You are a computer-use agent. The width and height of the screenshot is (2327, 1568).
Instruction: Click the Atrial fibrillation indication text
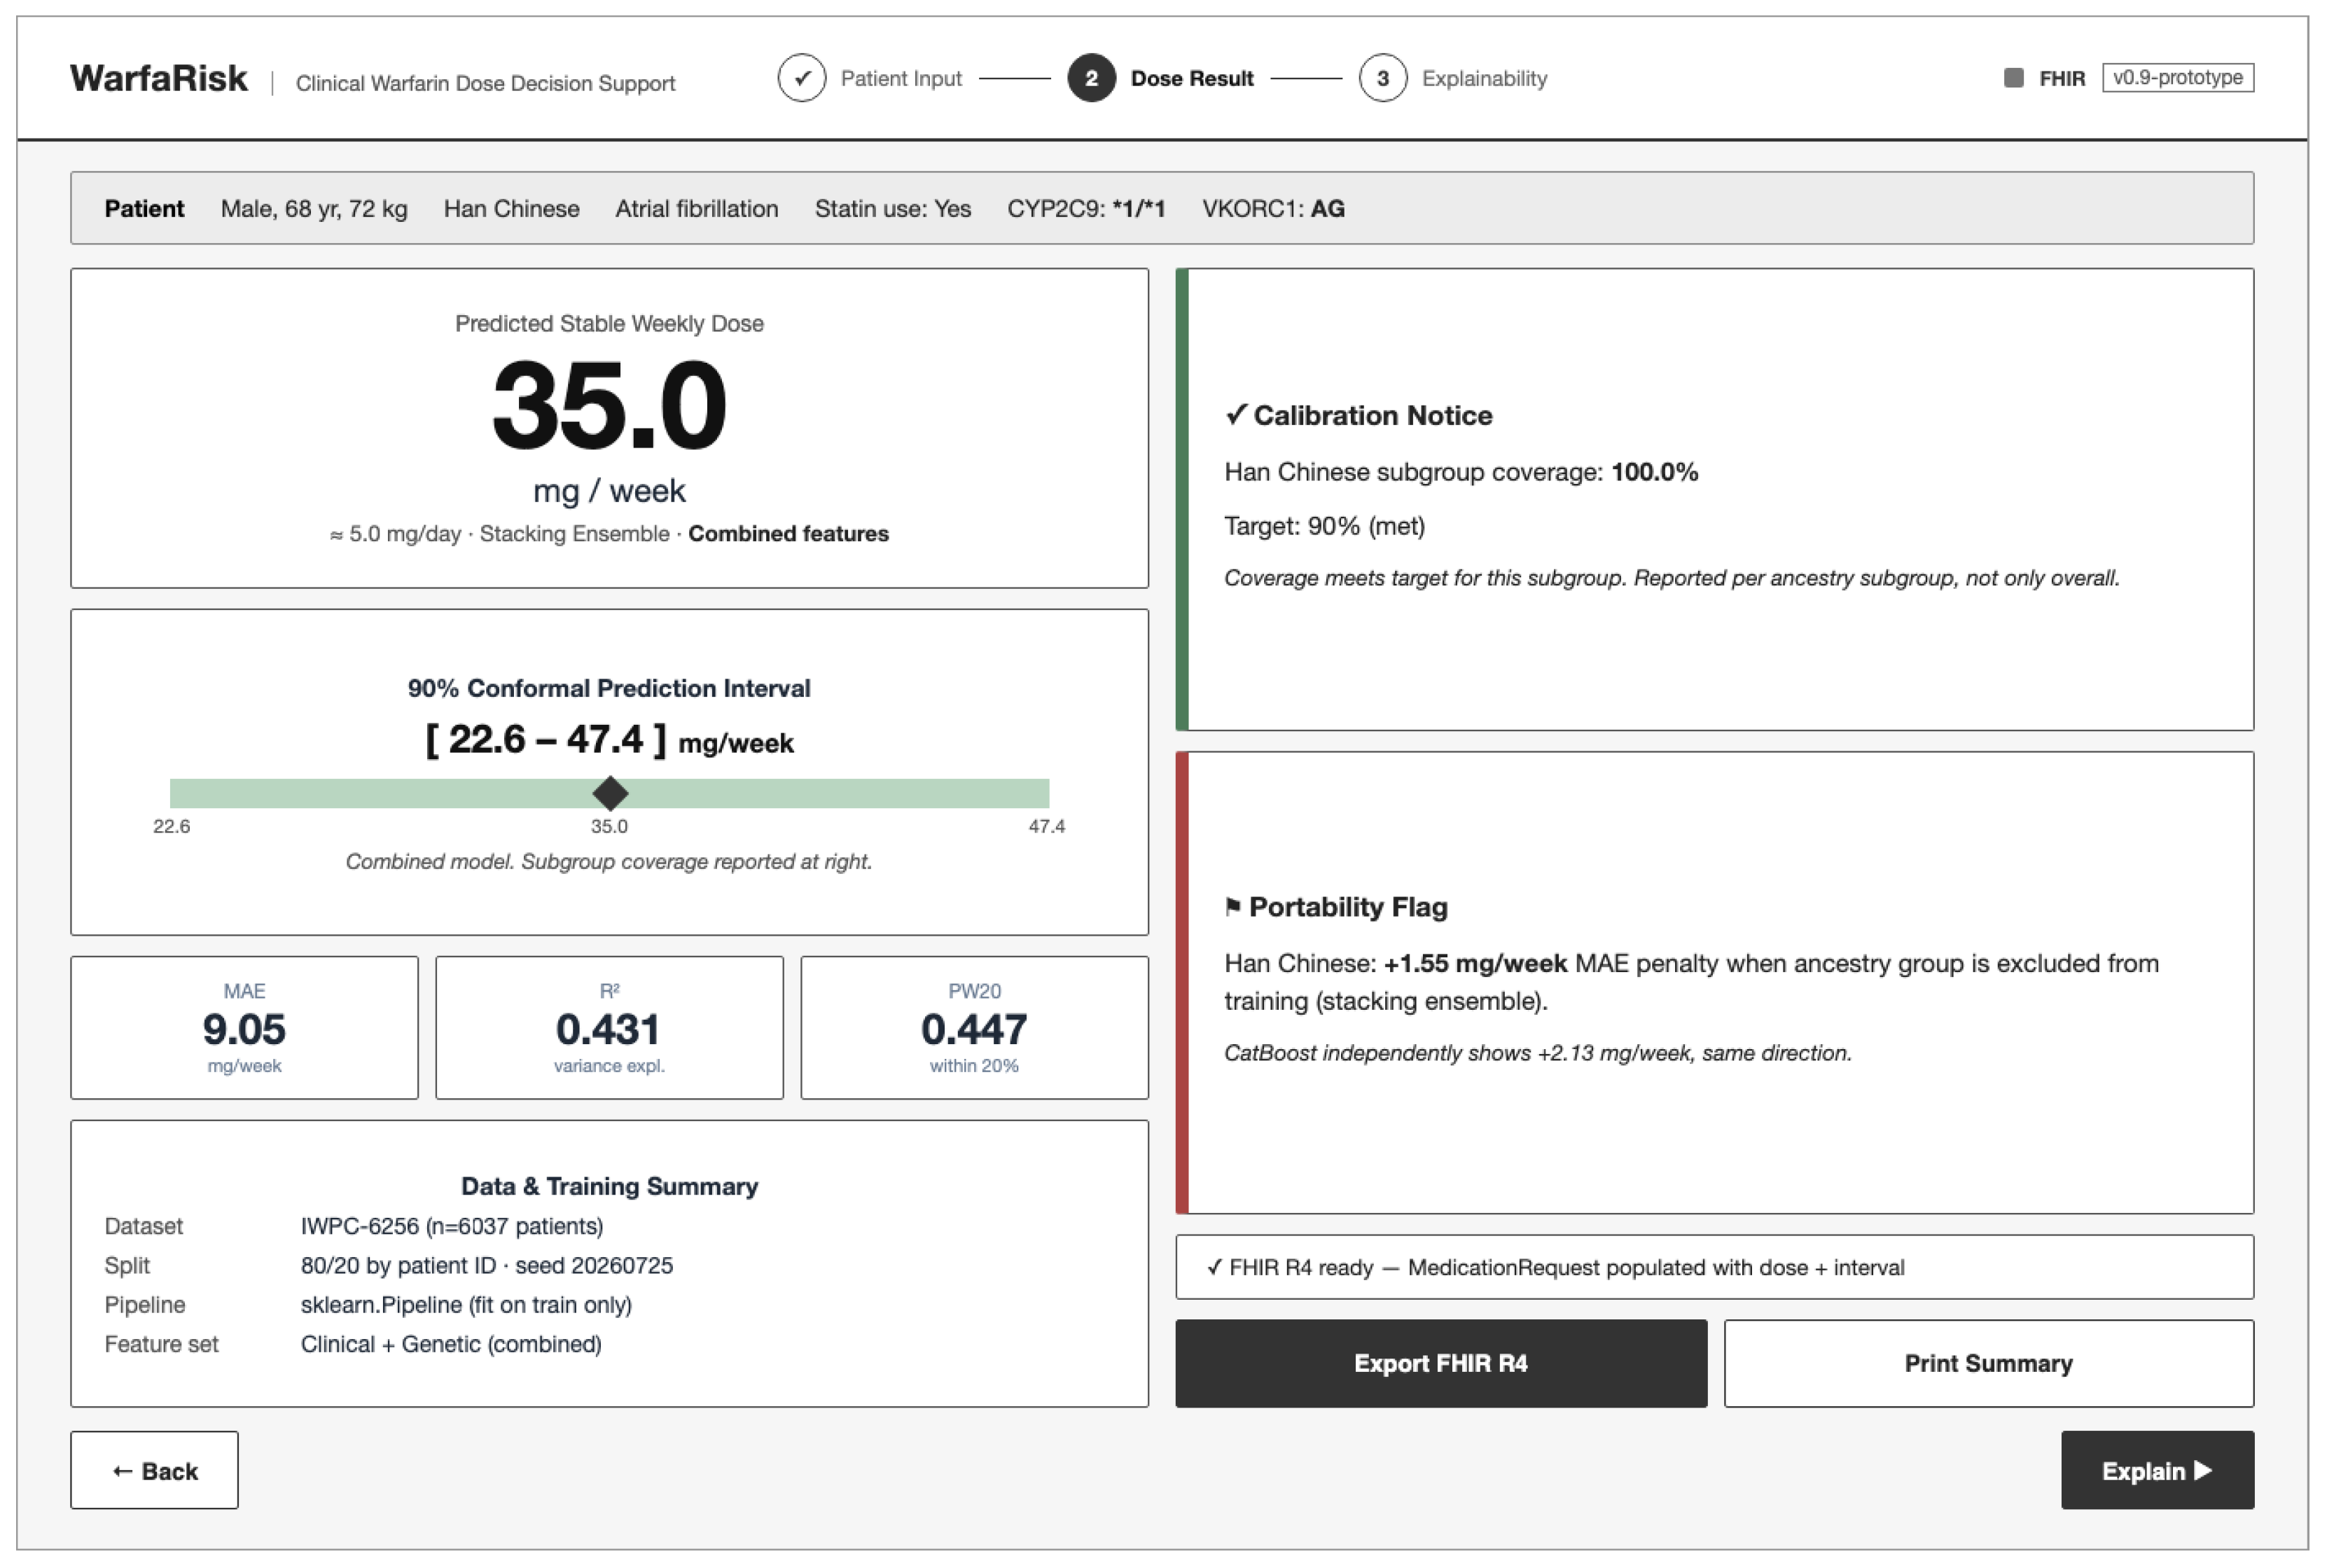(x=696, y=208)
